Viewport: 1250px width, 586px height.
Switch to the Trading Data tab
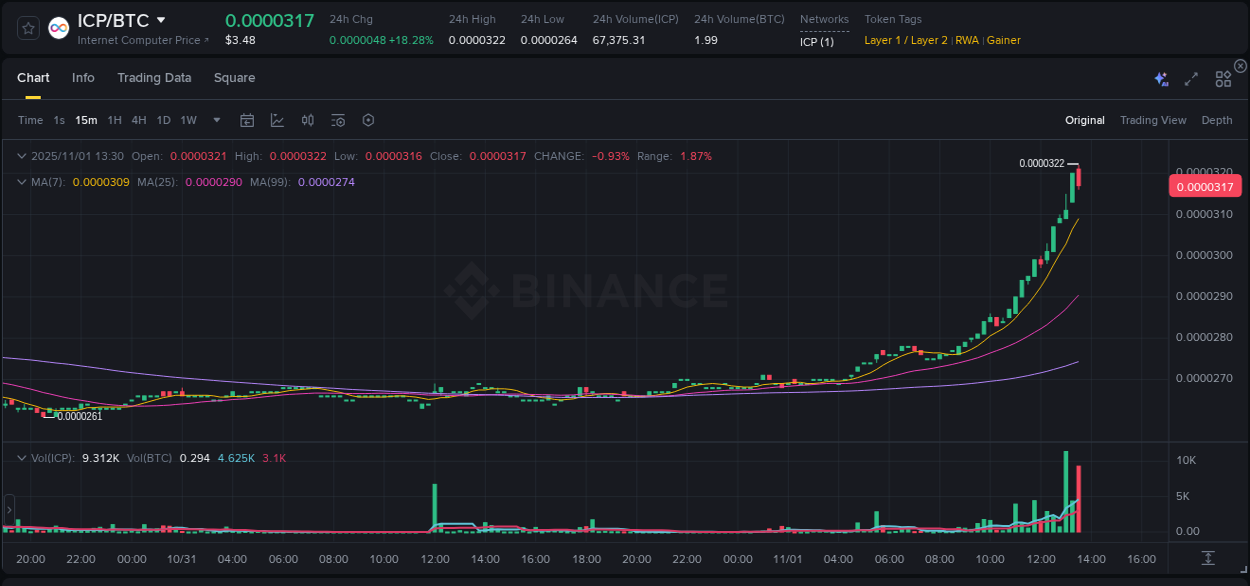[x=154, y=78]
